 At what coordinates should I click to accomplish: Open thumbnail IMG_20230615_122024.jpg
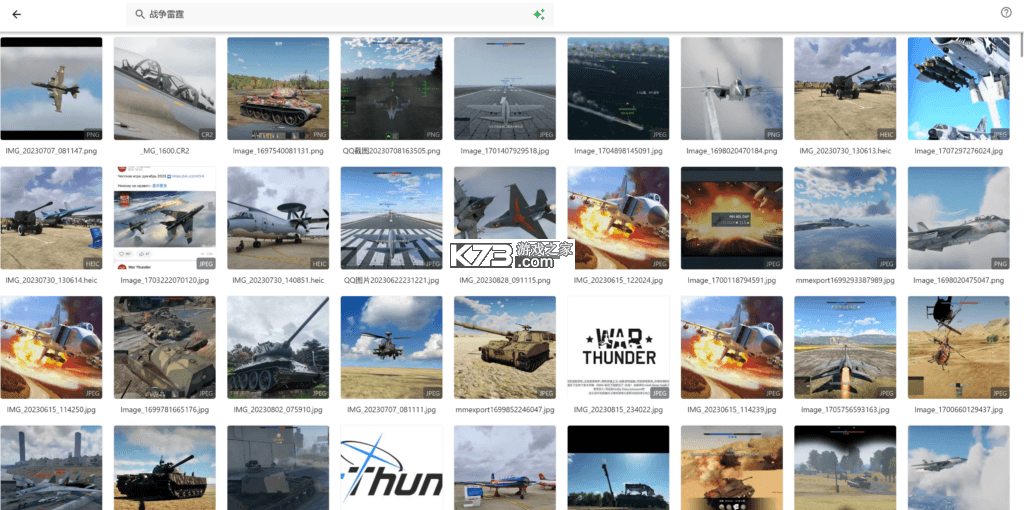tap(618, 218)
